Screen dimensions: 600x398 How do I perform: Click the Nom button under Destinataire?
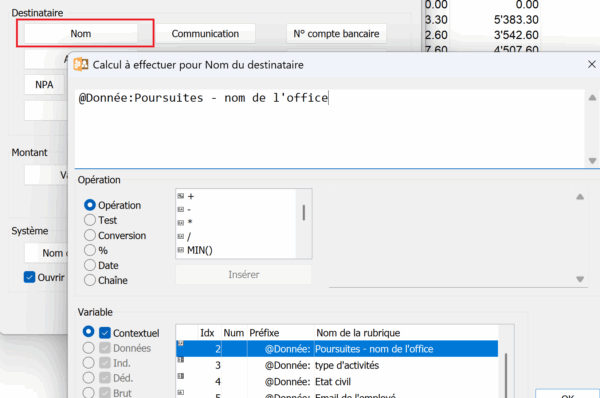81,34
